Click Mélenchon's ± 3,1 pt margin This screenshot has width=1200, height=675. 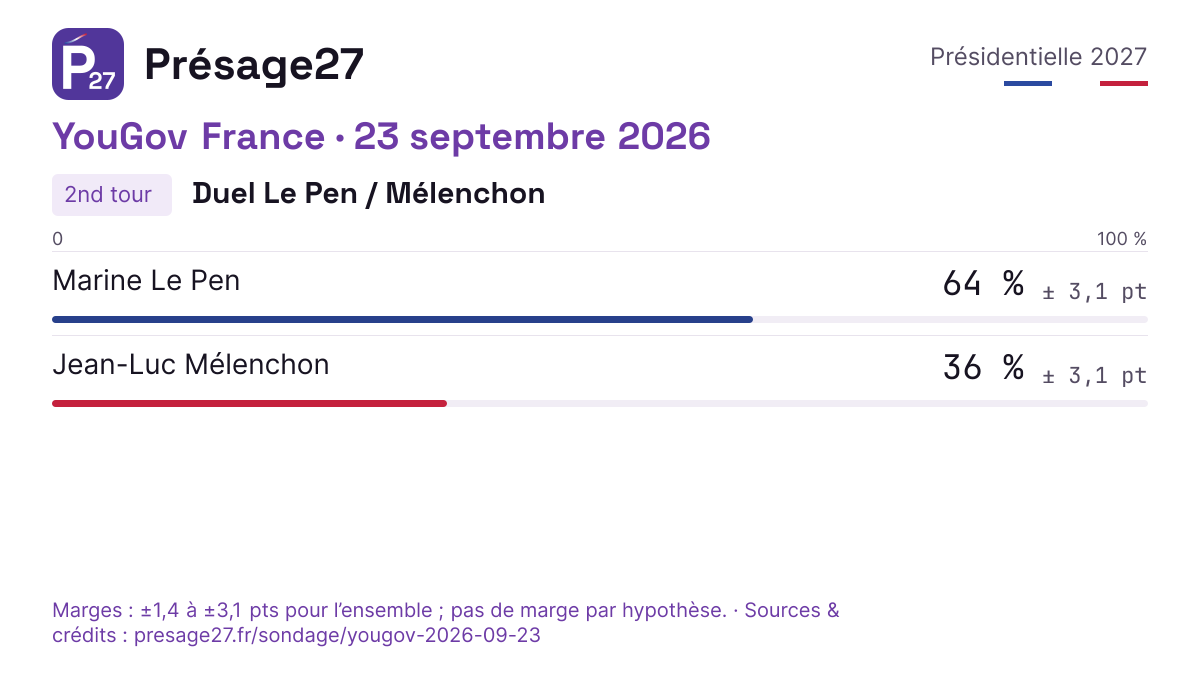(1095, 376)
